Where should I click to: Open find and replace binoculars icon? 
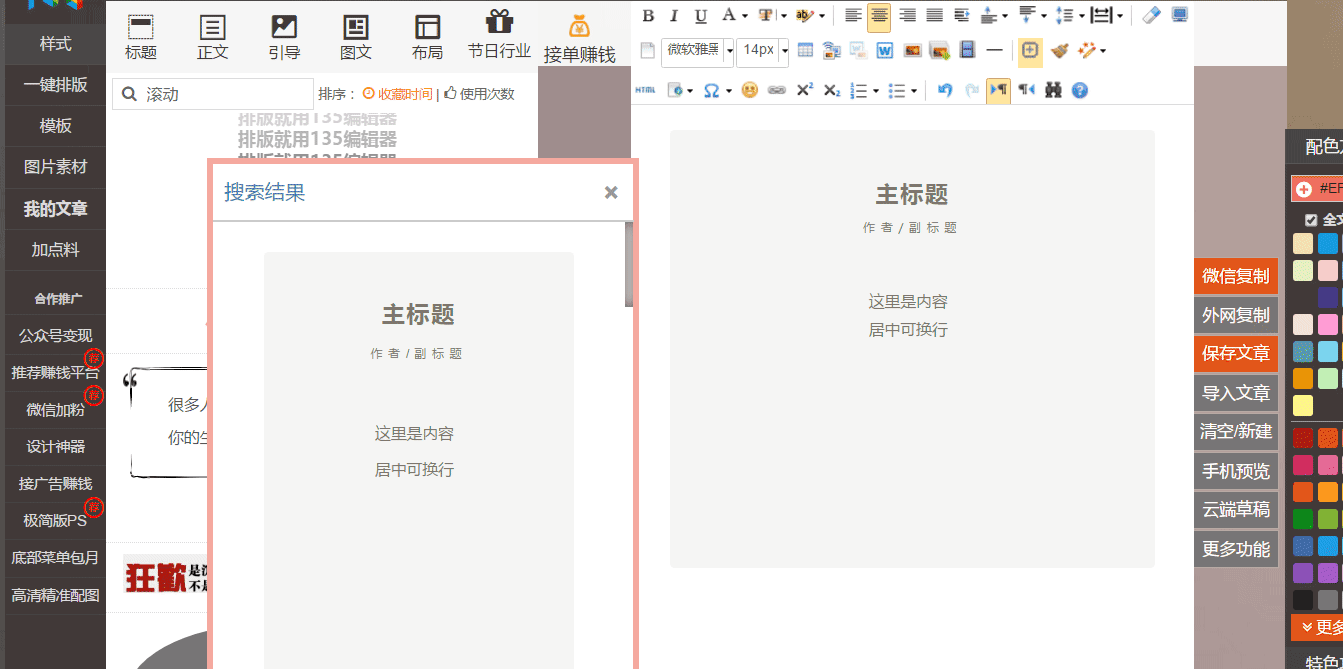[x=1053, y=90]
